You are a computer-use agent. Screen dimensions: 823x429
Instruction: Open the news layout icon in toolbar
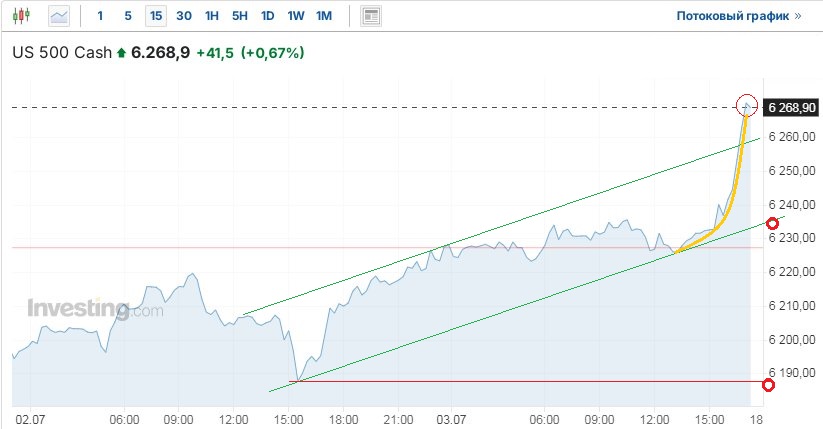click(x=371, y=16)
